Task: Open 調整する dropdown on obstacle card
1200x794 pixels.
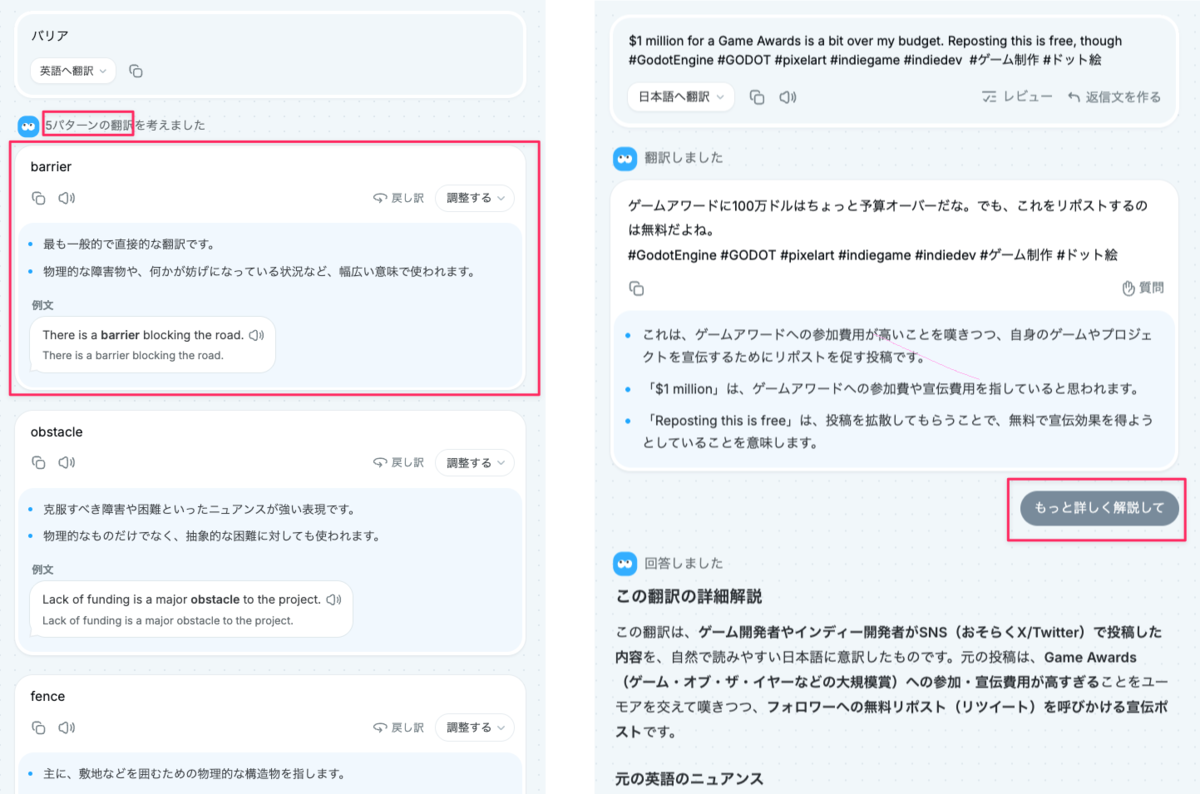Action: pyautogui.click(x=475, y=463)
